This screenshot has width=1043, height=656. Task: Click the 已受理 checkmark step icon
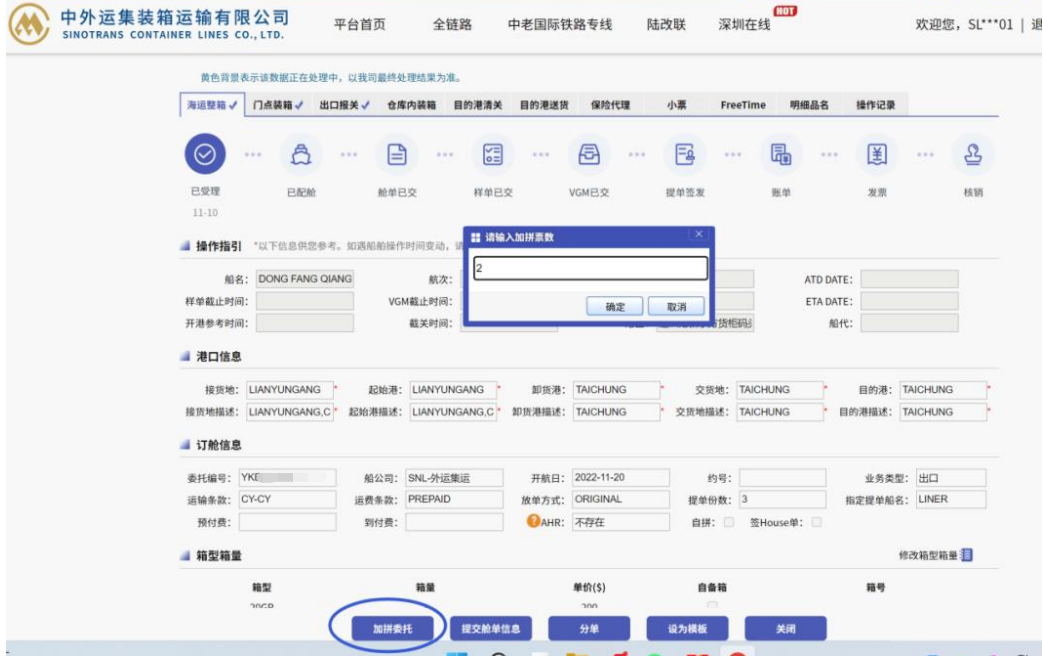coord(205,154)
